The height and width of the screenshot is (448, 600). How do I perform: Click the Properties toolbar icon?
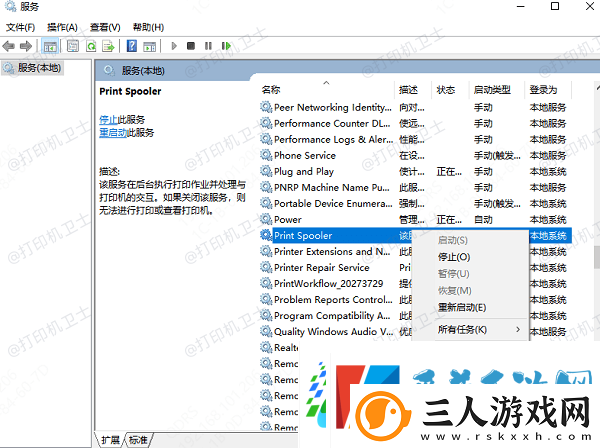point(73,46)
